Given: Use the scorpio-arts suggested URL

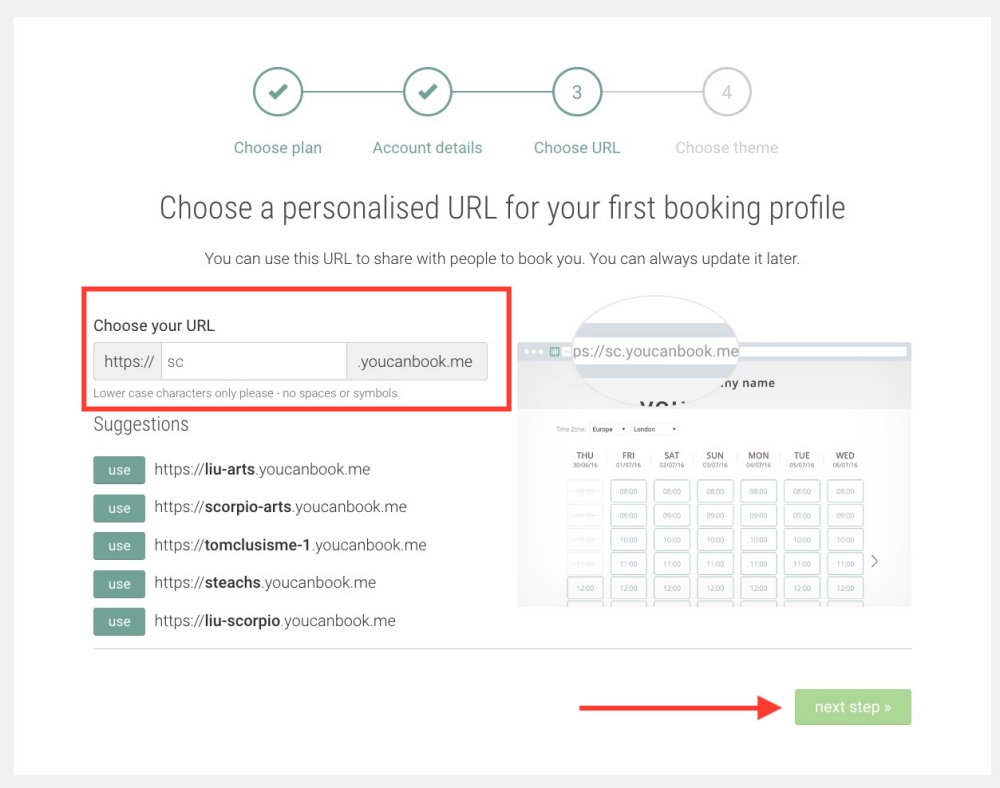Looking at the screenshot, I should [119, 508].
